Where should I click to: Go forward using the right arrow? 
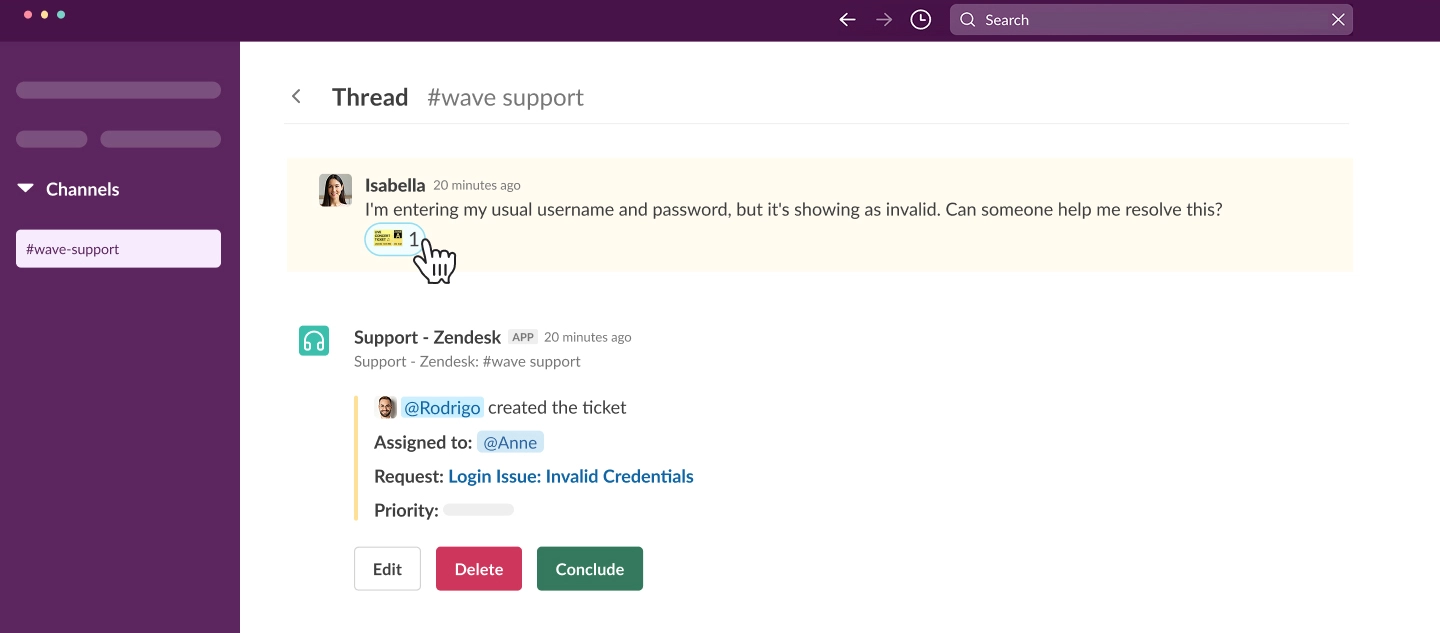tap(884, 20)
